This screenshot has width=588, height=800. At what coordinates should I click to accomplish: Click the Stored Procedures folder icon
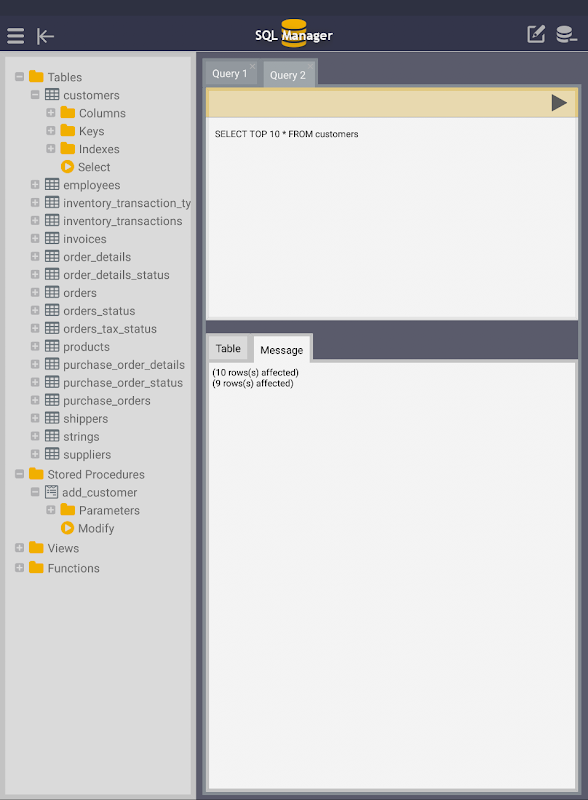(36, 474)
